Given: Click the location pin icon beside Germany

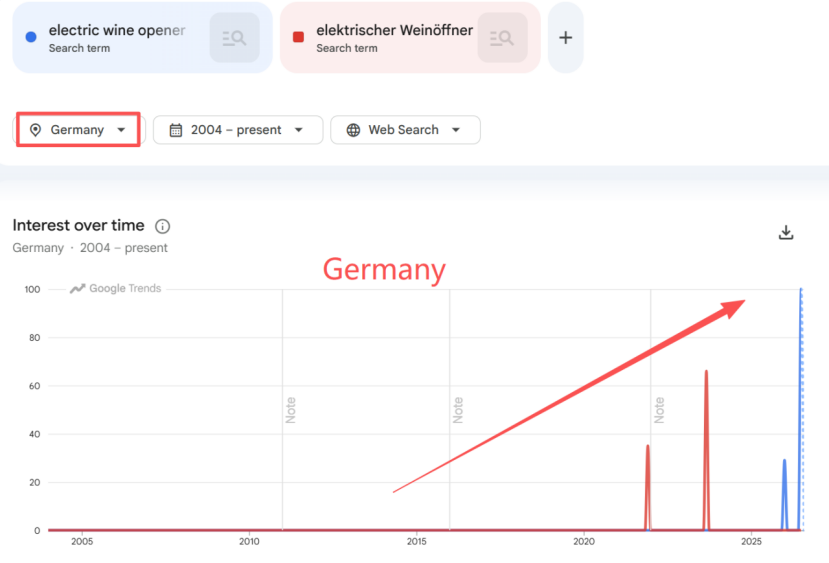Looking at the screenshot, I should pos(35,130).
